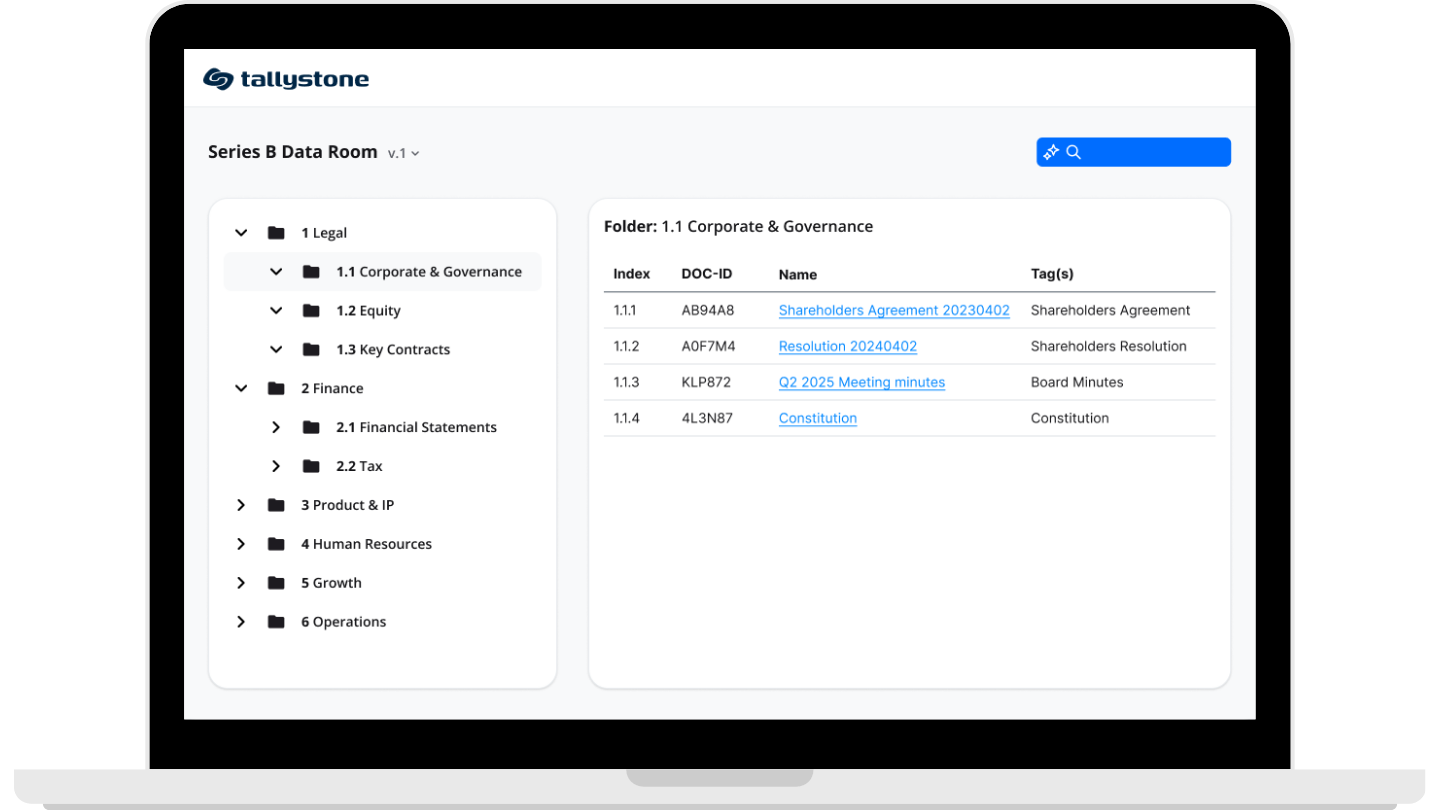Image resolution: width=1440 pixels, height=810 pixels.
Task: Focus the blue search input field
Action: [x=1133, y=152]
